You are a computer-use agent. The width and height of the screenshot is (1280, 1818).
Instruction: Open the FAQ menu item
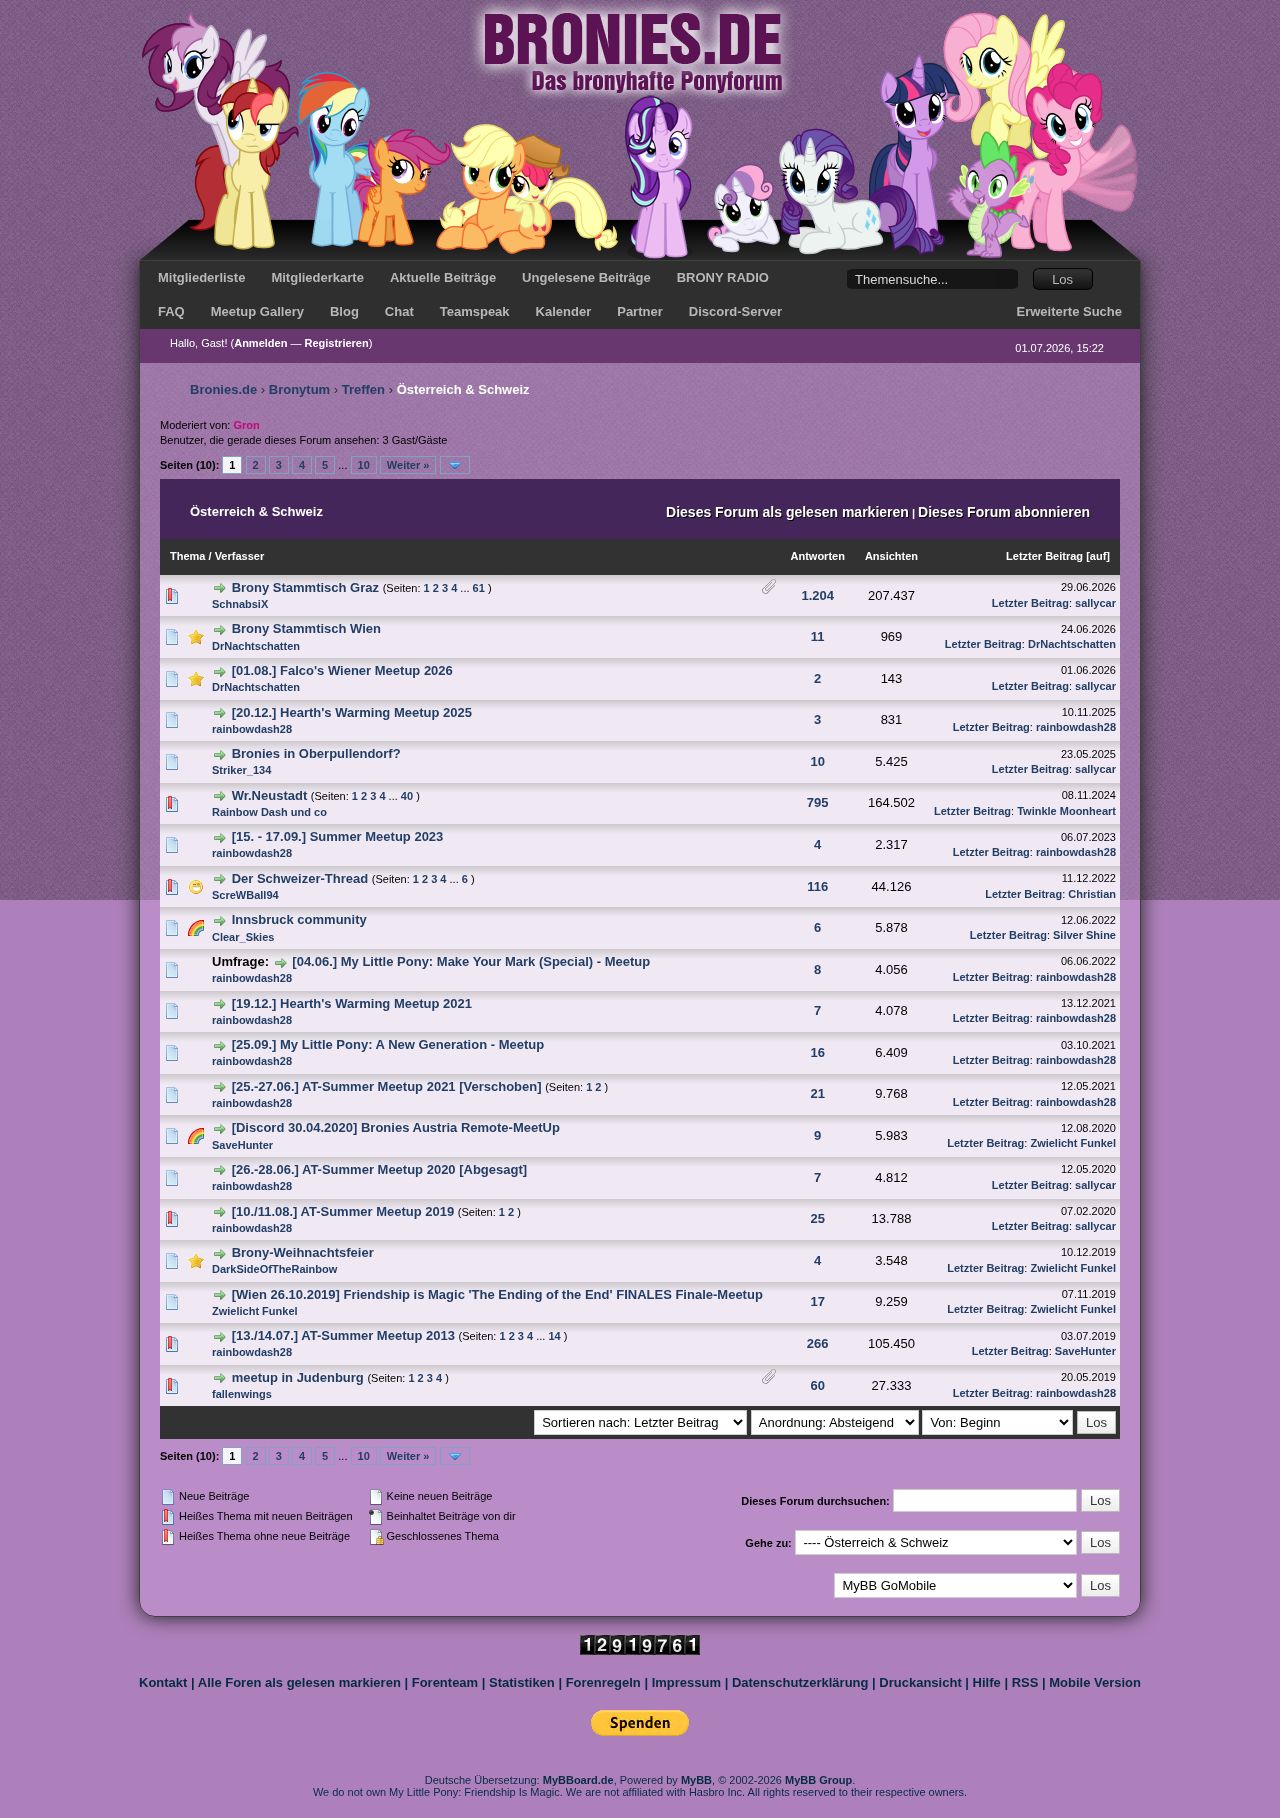171,312
